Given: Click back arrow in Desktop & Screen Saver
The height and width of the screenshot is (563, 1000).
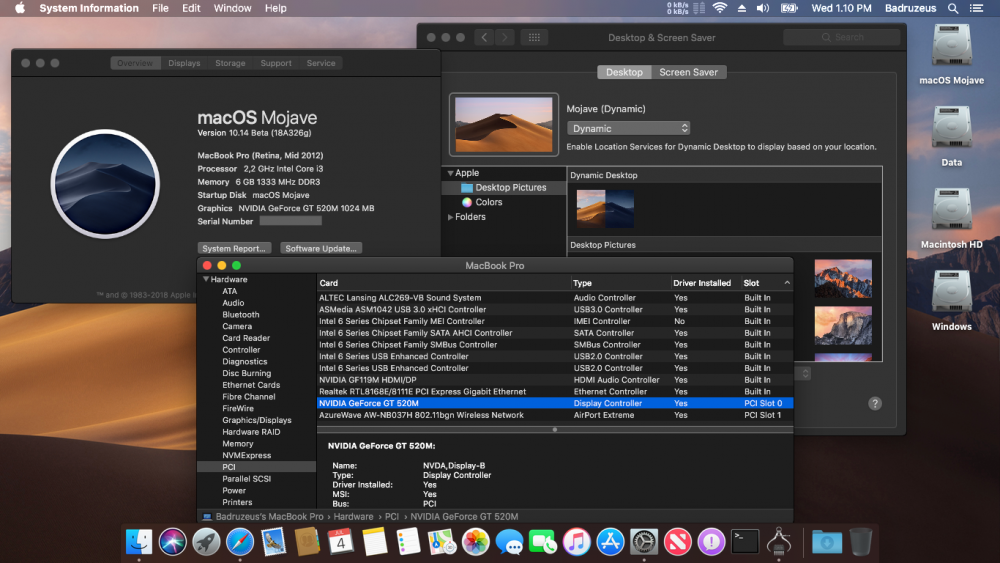Looking at the screenshot, I should point(484,37).
